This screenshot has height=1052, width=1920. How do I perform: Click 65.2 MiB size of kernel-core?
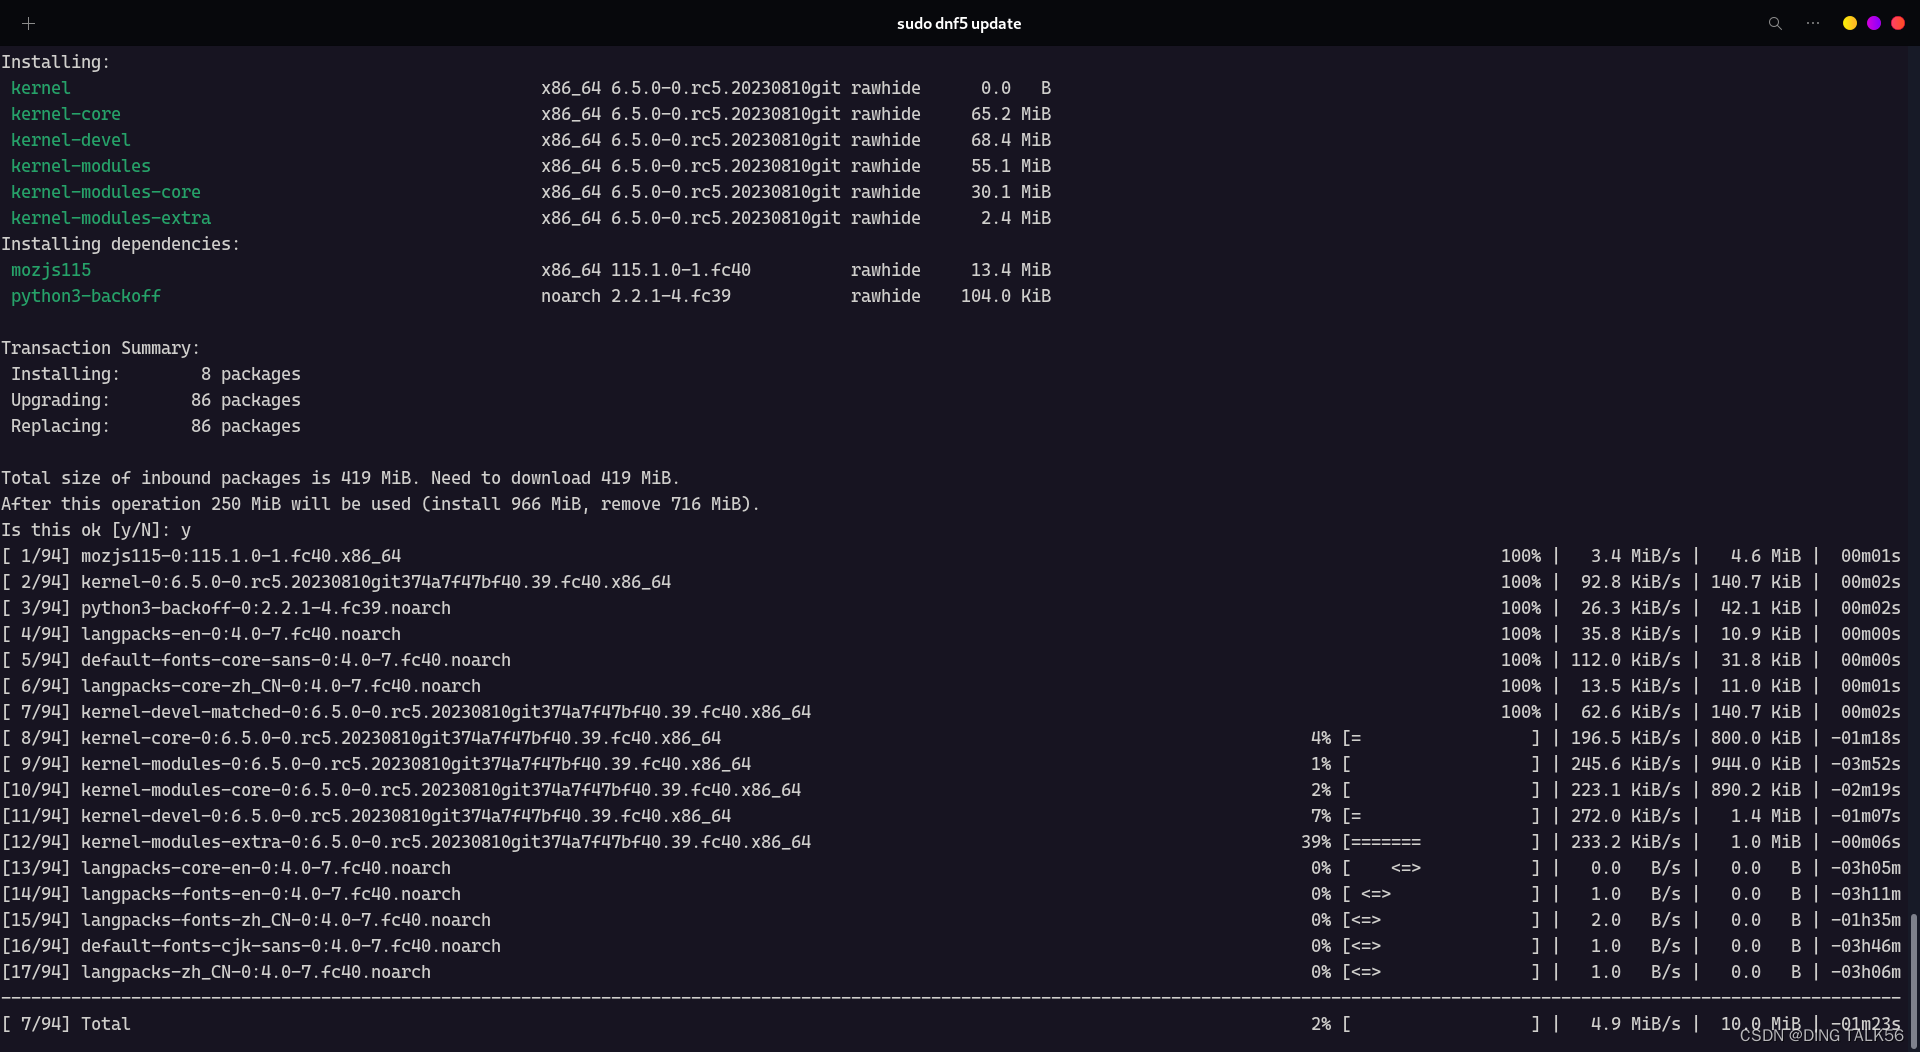point(1011,114)
